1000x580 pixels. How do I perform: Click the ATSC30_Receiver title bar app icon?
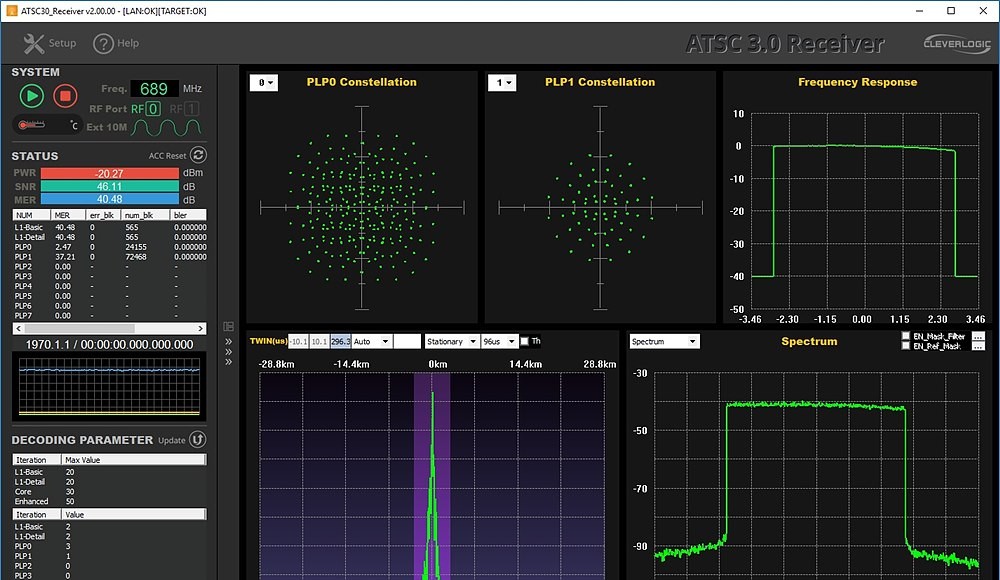point(11,11)
